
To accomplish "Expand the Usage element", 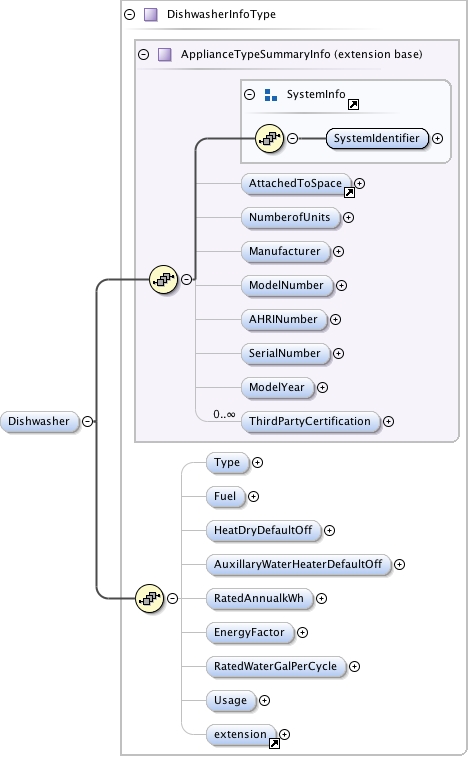I will 264,701.
